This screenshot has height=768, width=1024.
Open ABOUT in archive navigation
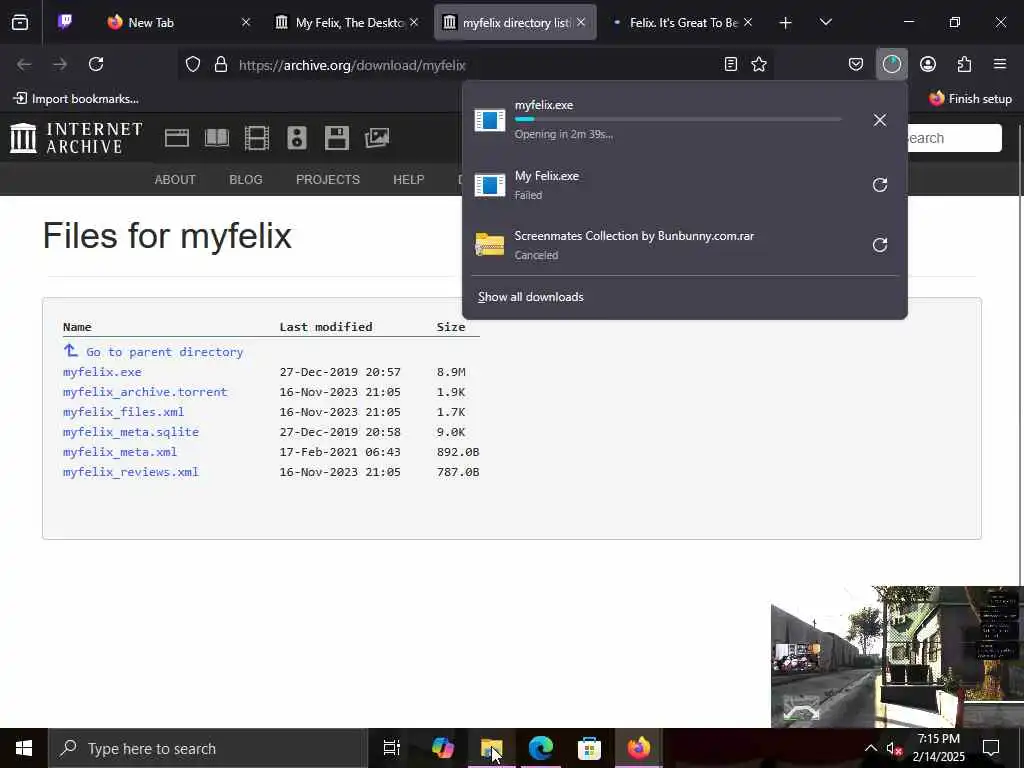[175, 180]
